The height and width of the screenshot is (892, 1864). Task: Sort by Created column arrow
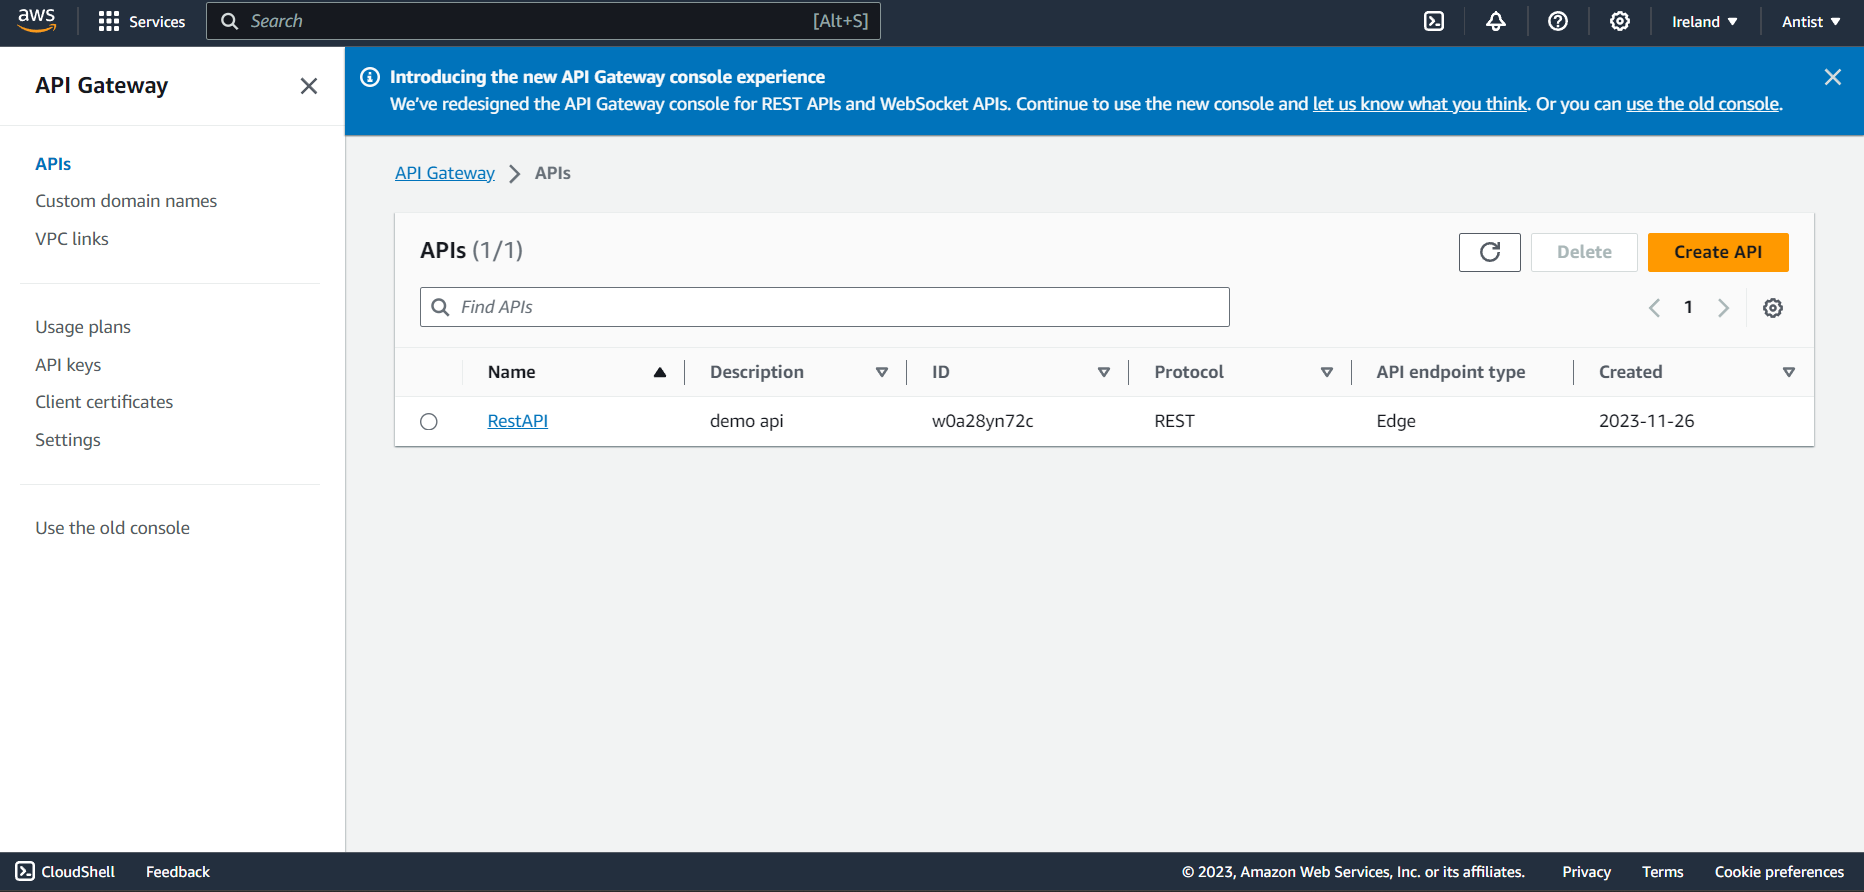[1789, 372]
